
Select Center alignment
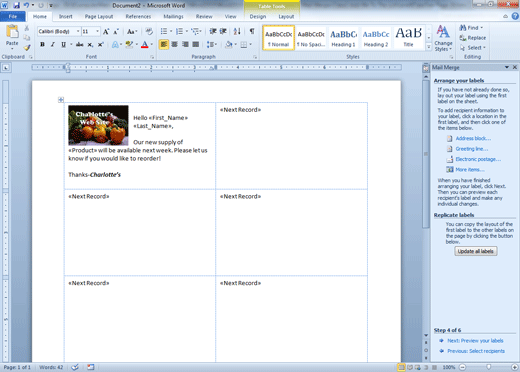click(x=174, y=44)
